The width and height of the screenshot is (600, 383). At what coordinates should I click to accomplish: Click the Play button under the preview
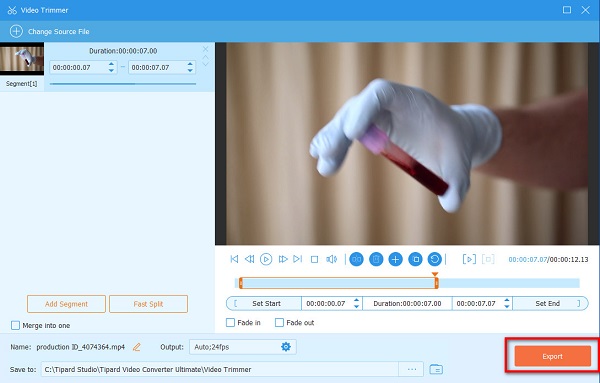[266, 259]
